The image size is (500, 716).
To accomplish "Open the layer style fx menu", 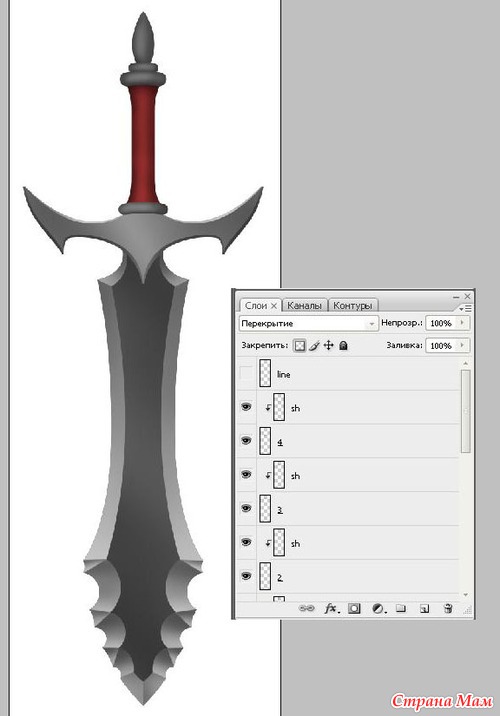I will coord(331,608).
